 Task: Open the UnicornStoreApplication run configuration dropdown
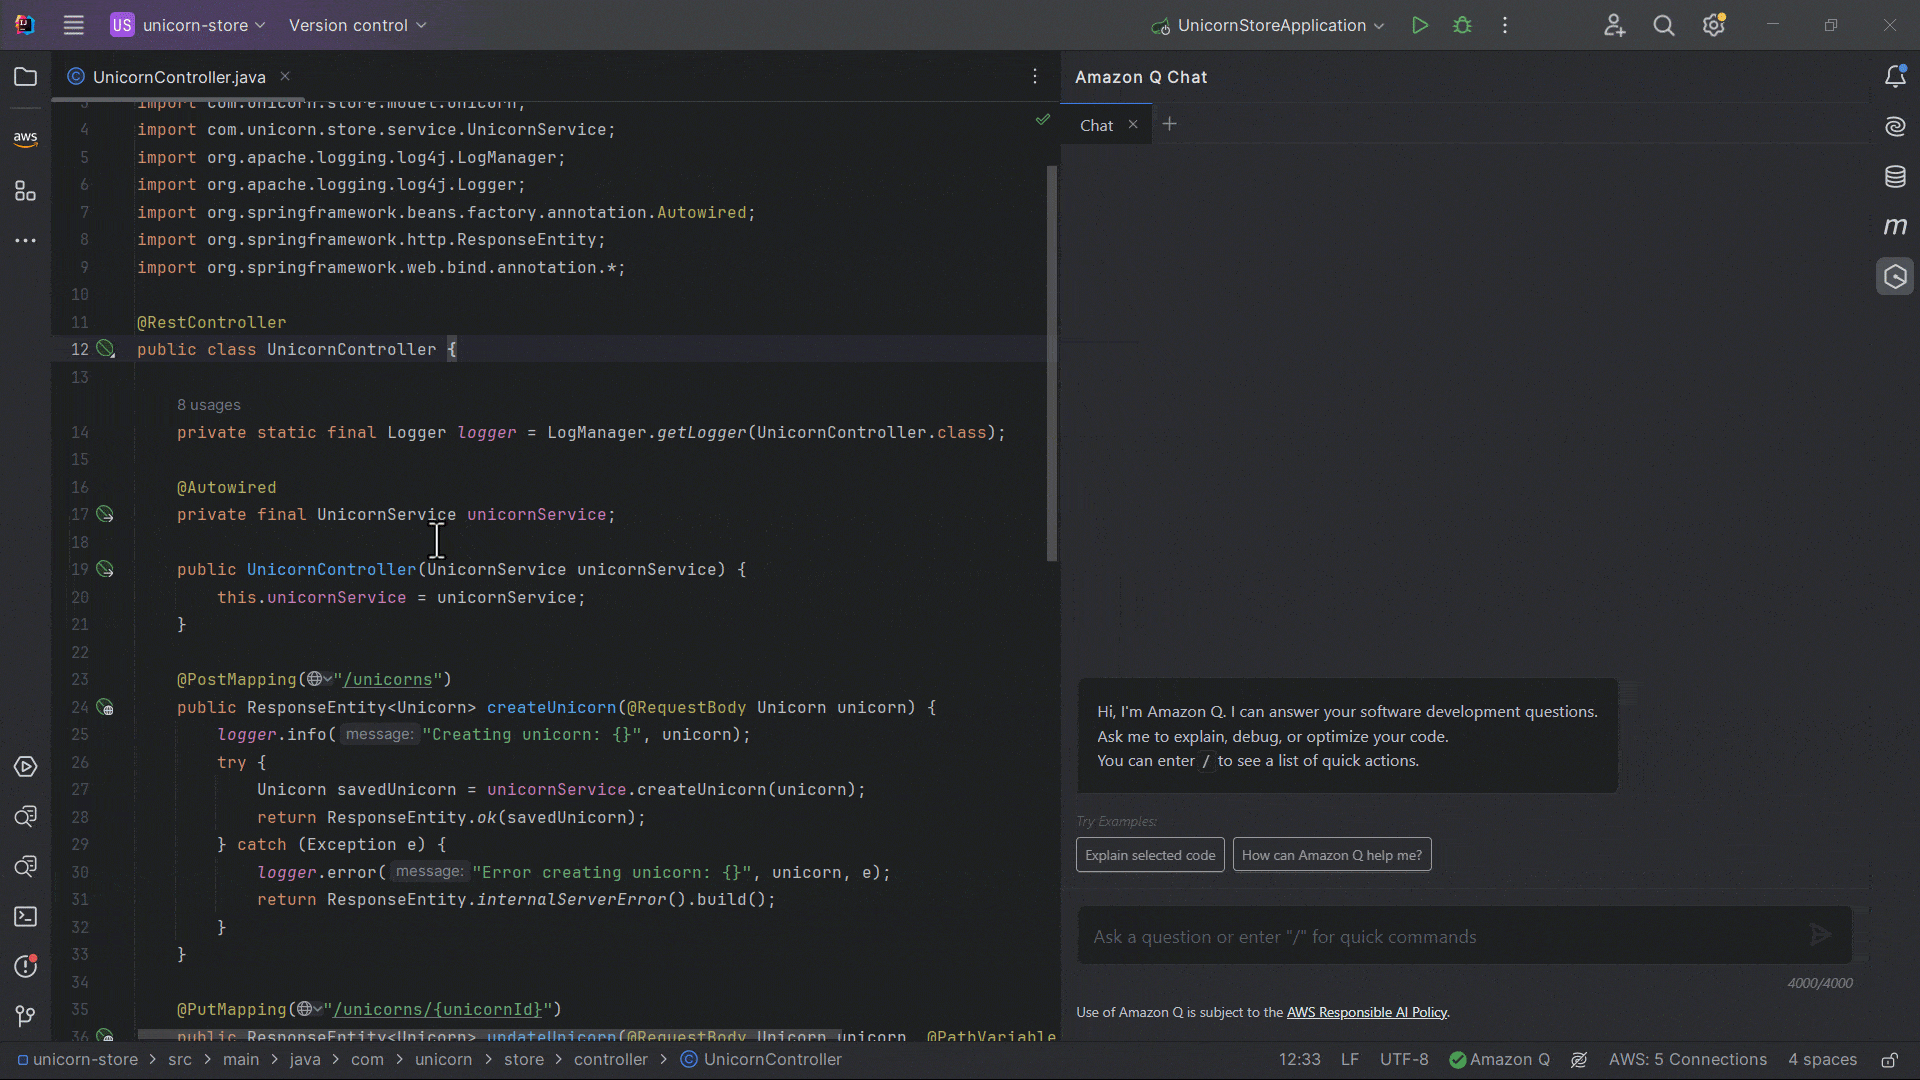coord(1268,25)
